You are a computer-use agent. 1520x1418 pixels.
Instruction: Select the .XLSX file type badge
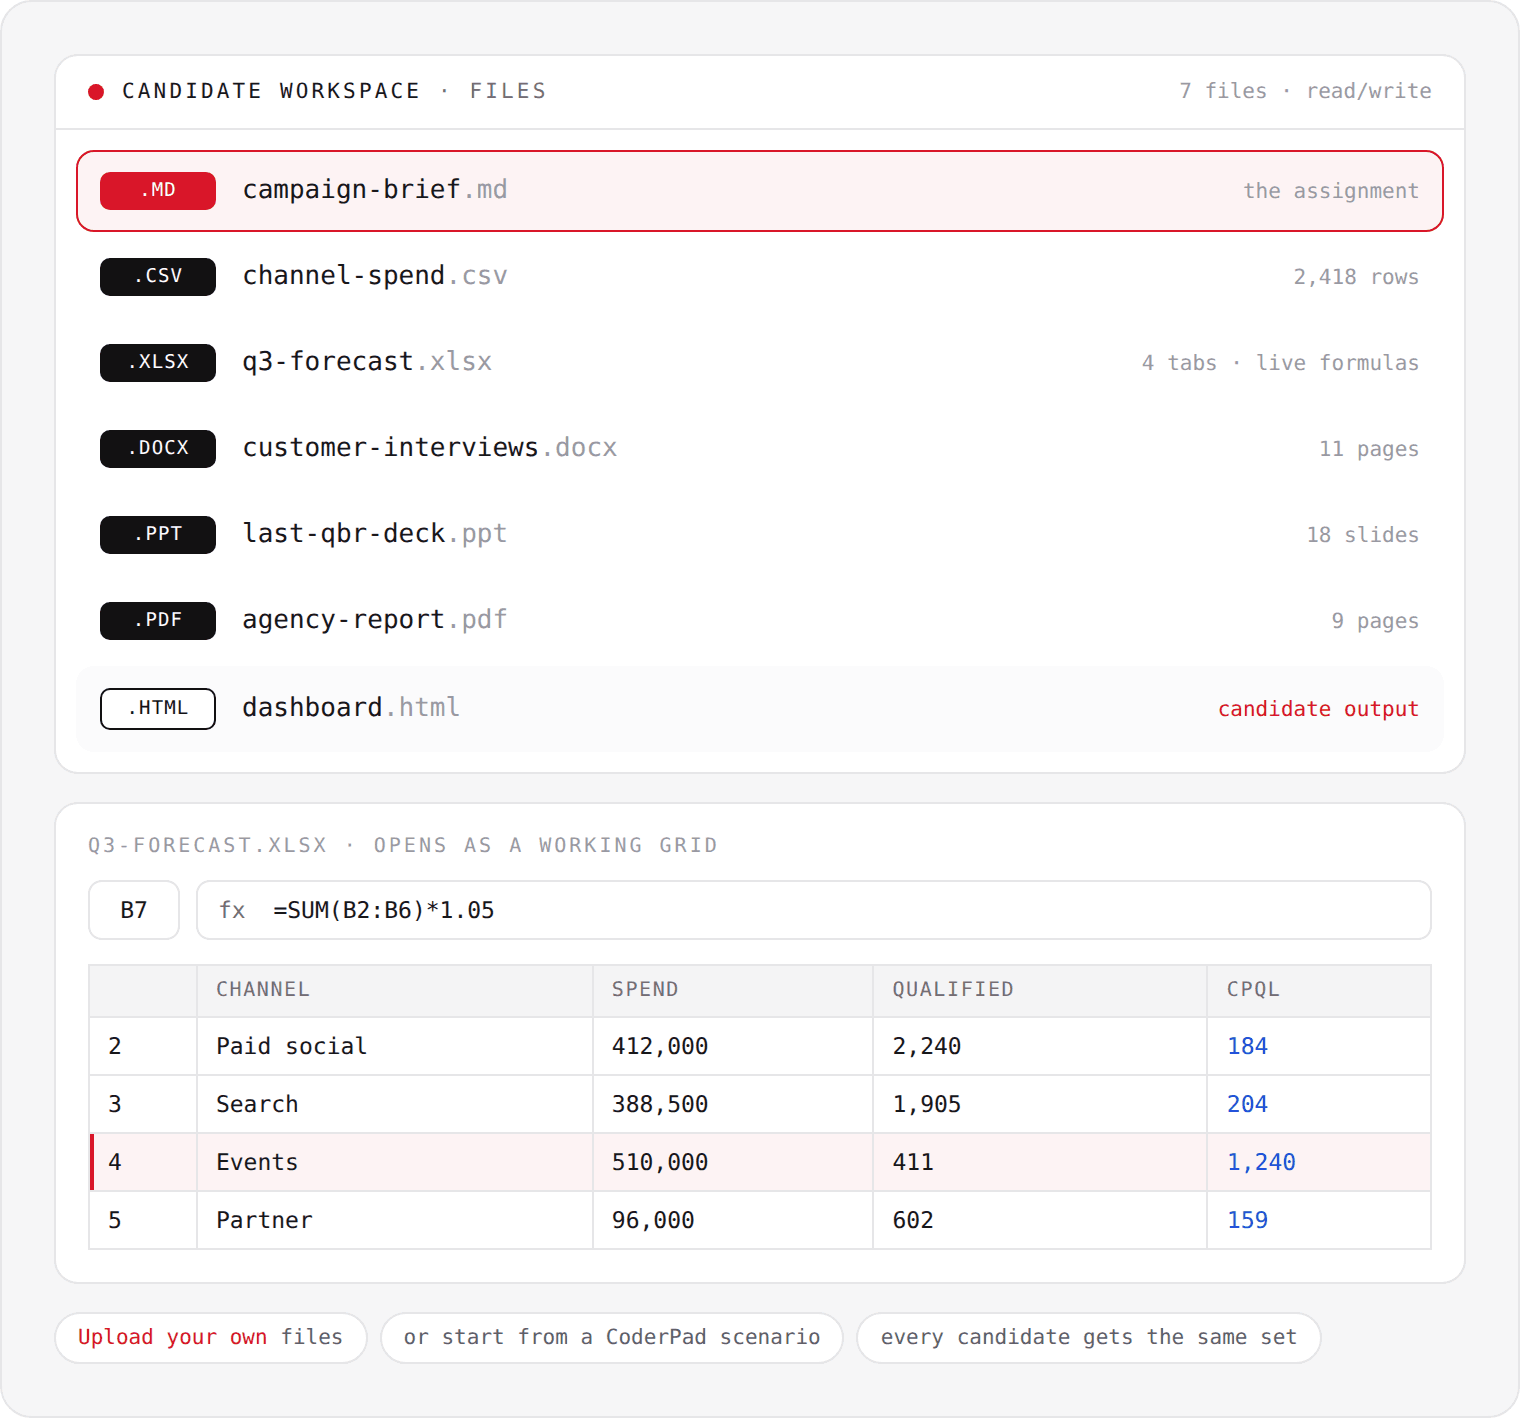pos(158,363)
